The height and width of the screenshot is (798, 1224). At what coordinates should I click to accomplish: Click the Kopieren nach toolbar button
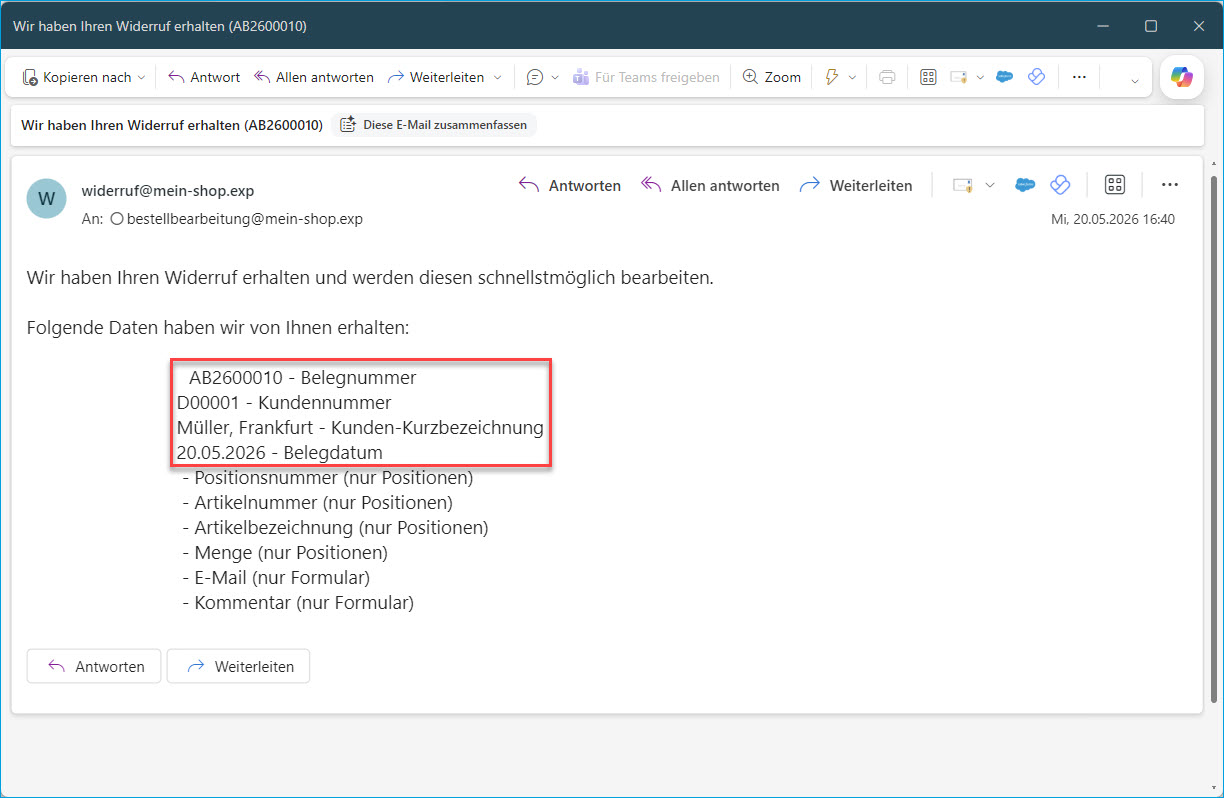(76, 77)
